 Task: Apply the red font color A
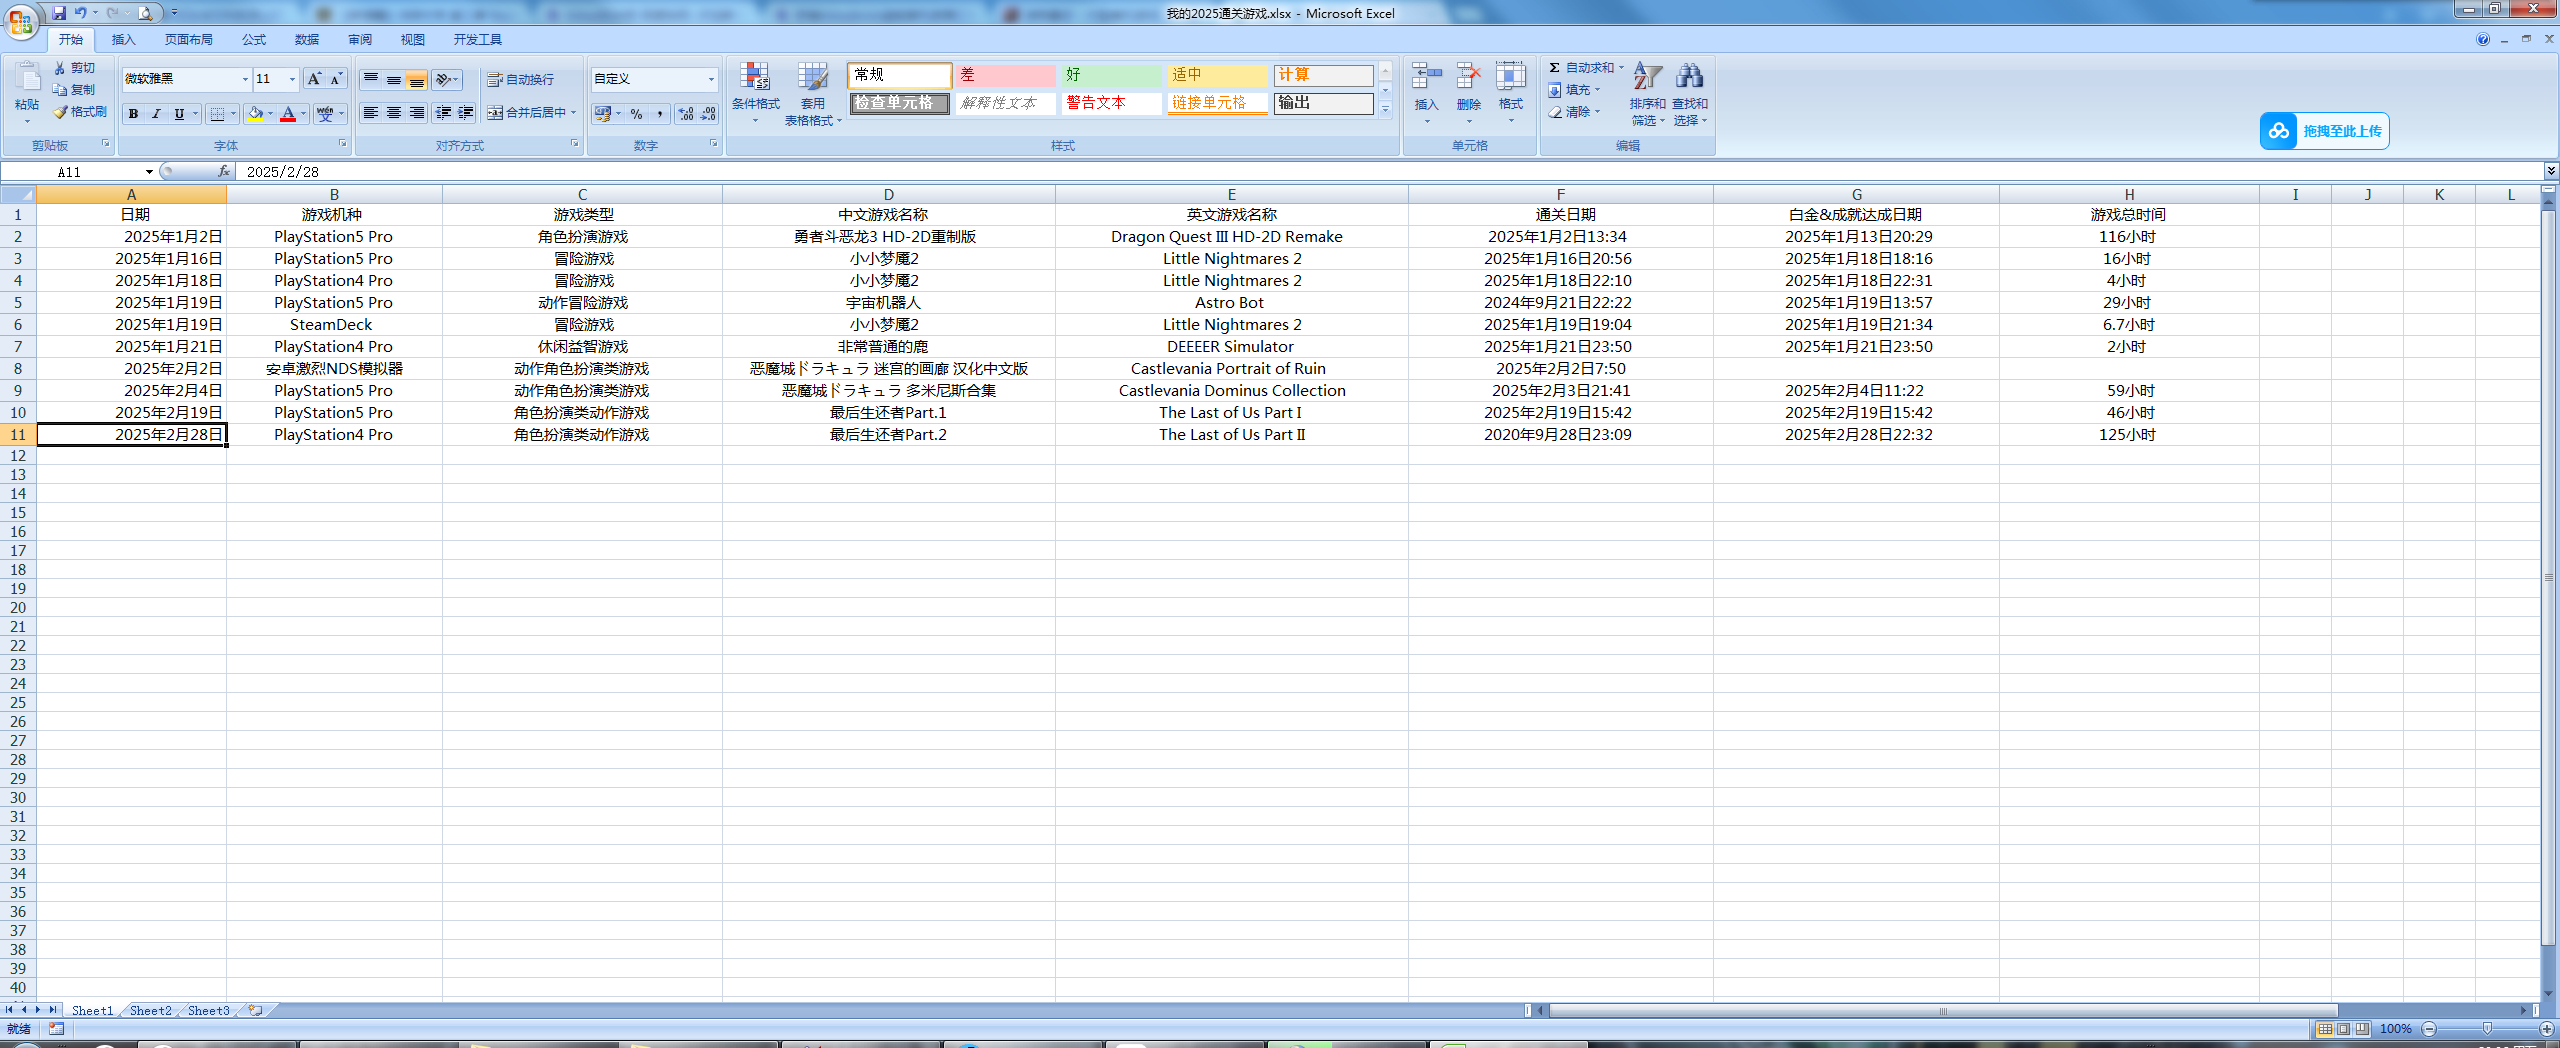pyautogui.click(x=288, y=114)
